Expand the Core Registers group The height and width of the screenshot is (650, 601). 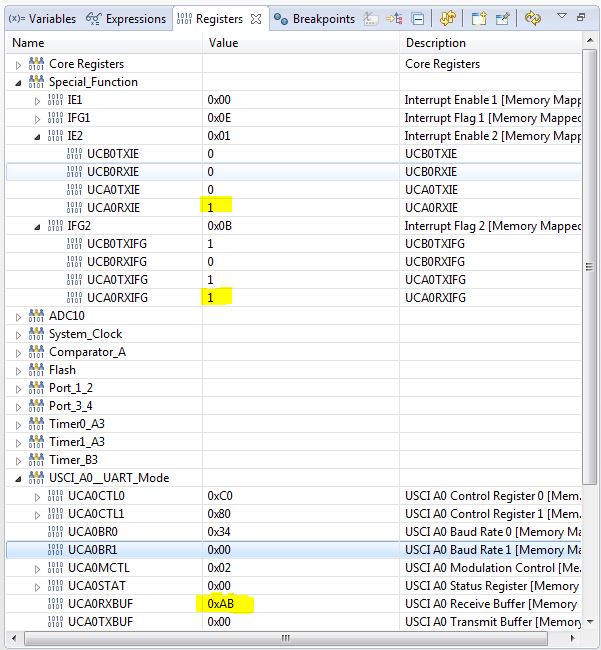coord(18,65)
